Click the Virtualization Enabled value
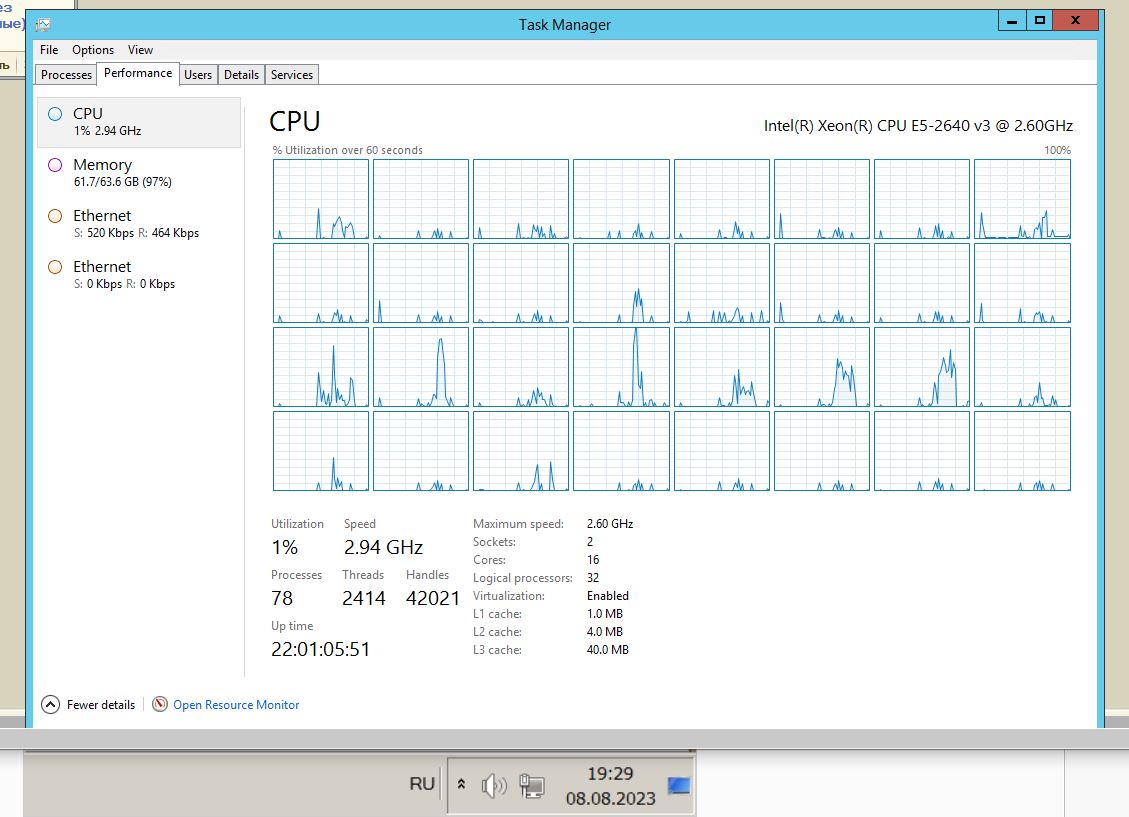 (608, 595)
